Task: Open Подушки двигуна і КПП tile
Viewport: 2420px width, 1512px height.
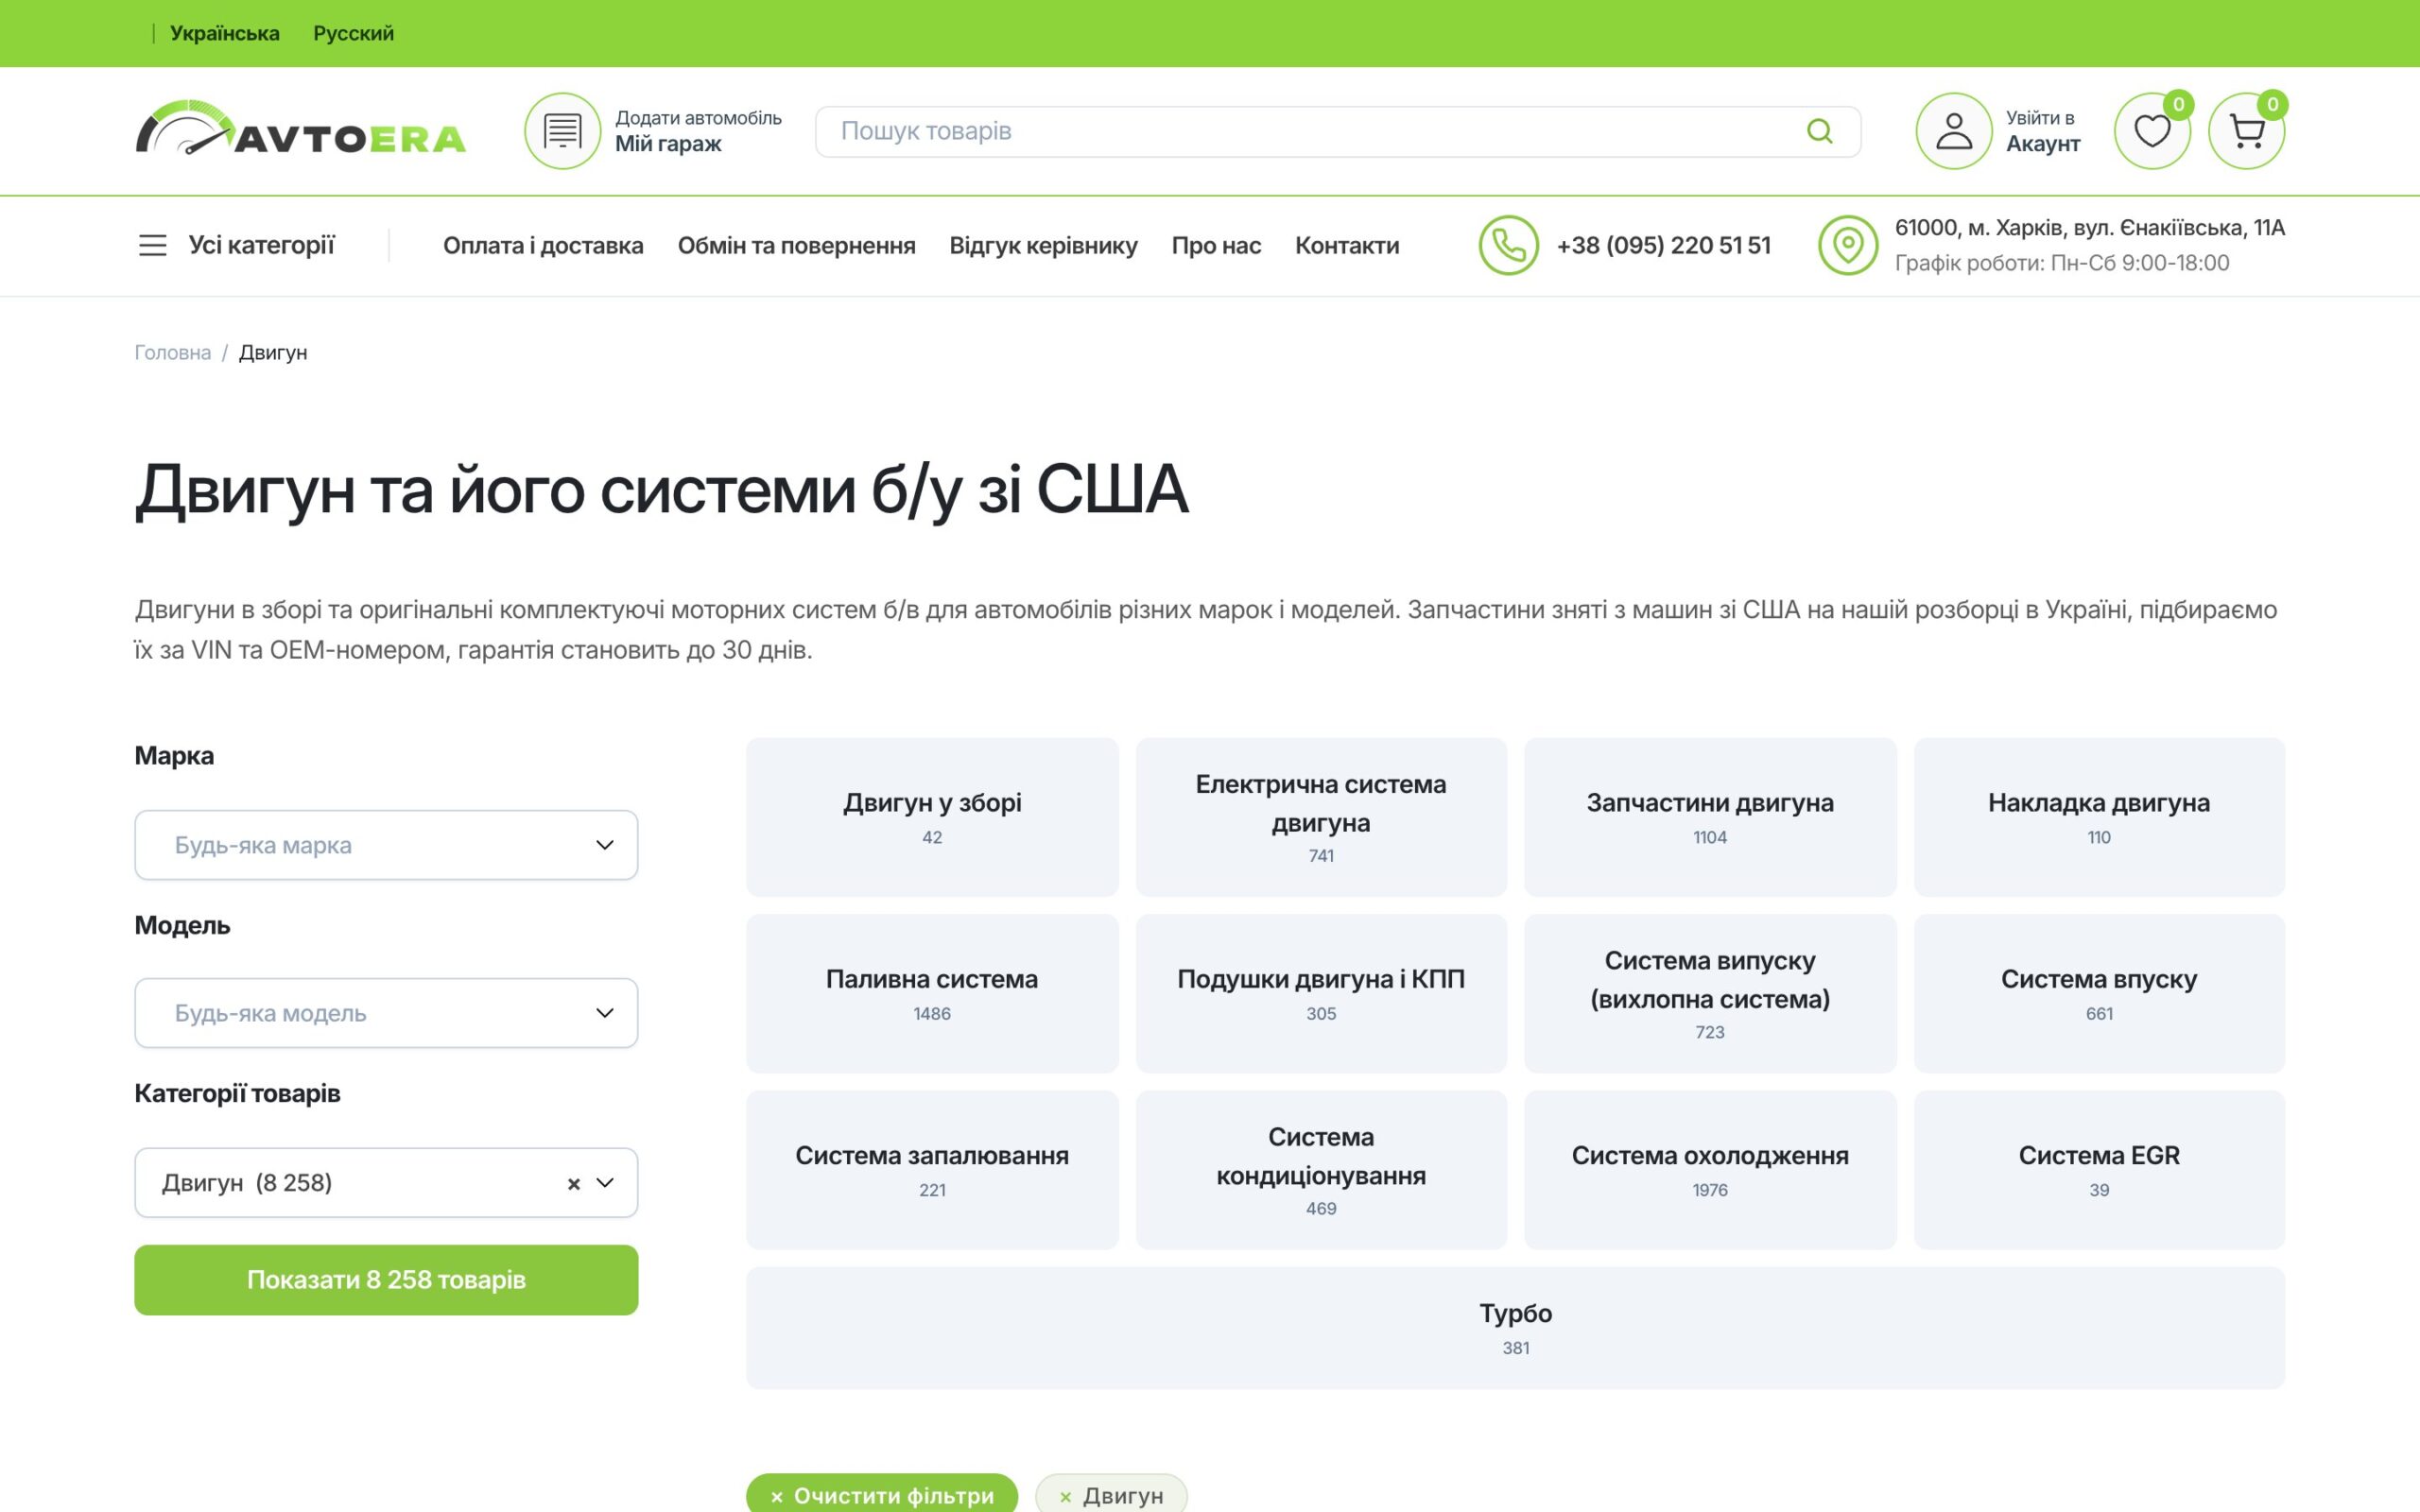Action: [x=1321, y=993]
